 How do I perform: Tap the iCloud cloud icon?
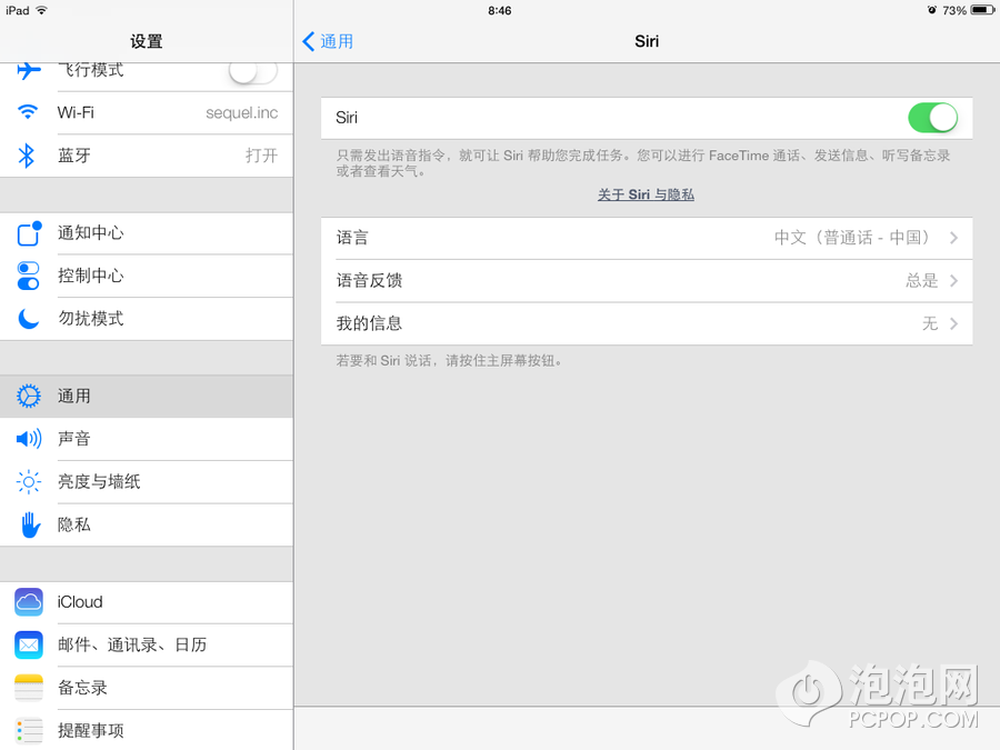(29, 602)
